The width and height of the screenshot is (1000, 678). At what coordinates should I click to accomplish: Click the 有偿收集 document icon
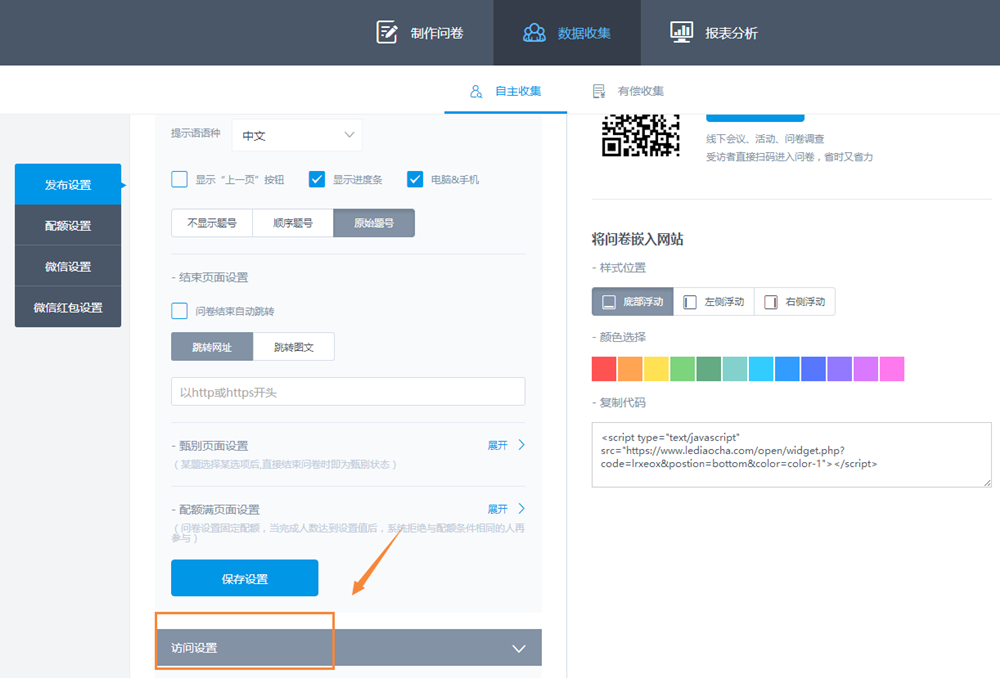(599, 91)
